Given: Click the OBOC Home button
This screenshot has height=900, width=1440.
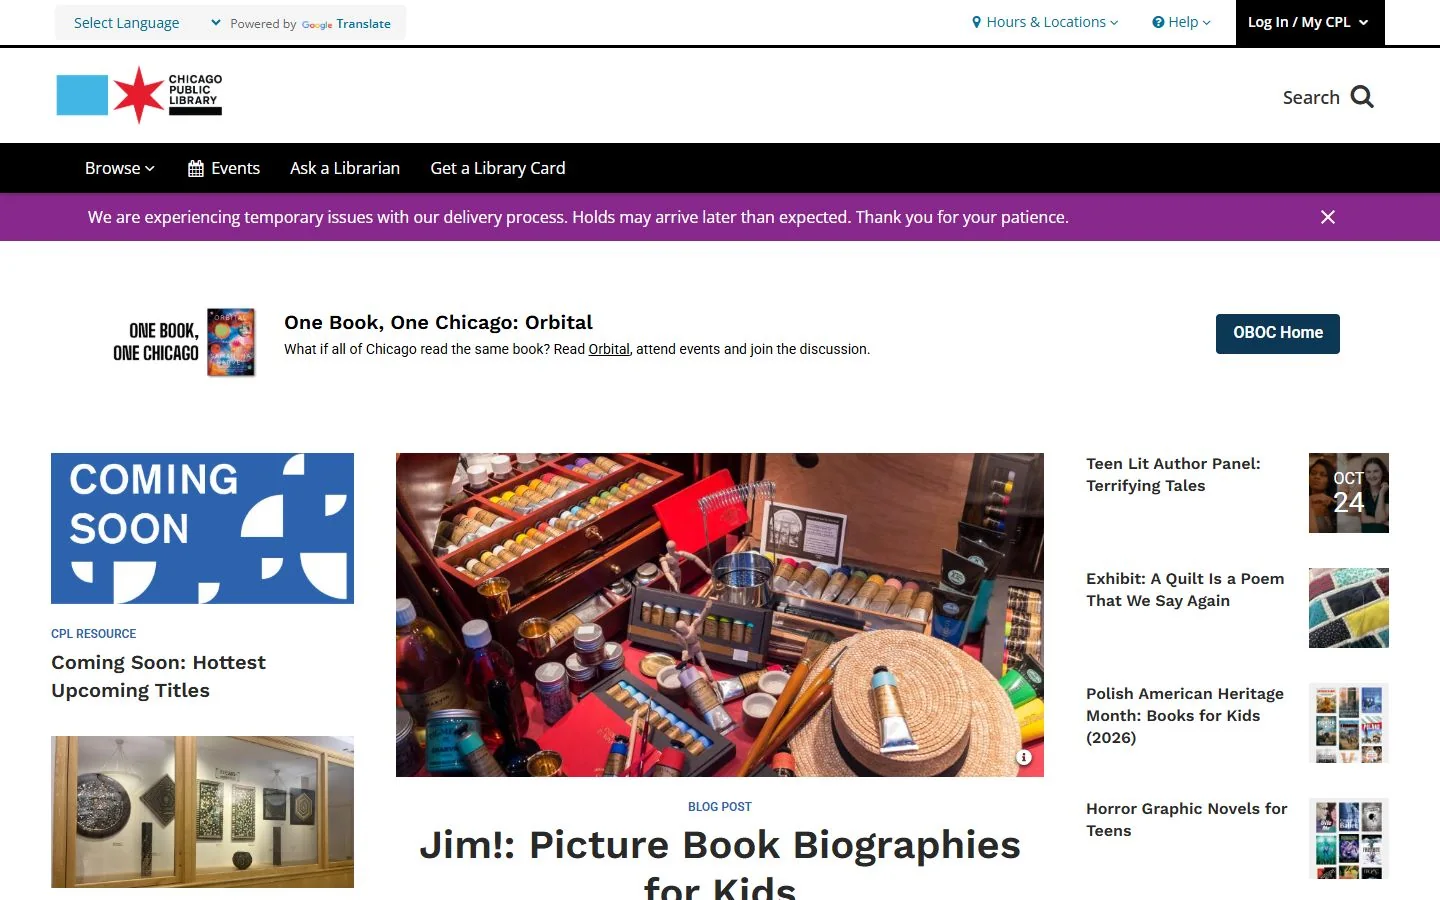Looking at the screenshot, I should coord(1278,333).
